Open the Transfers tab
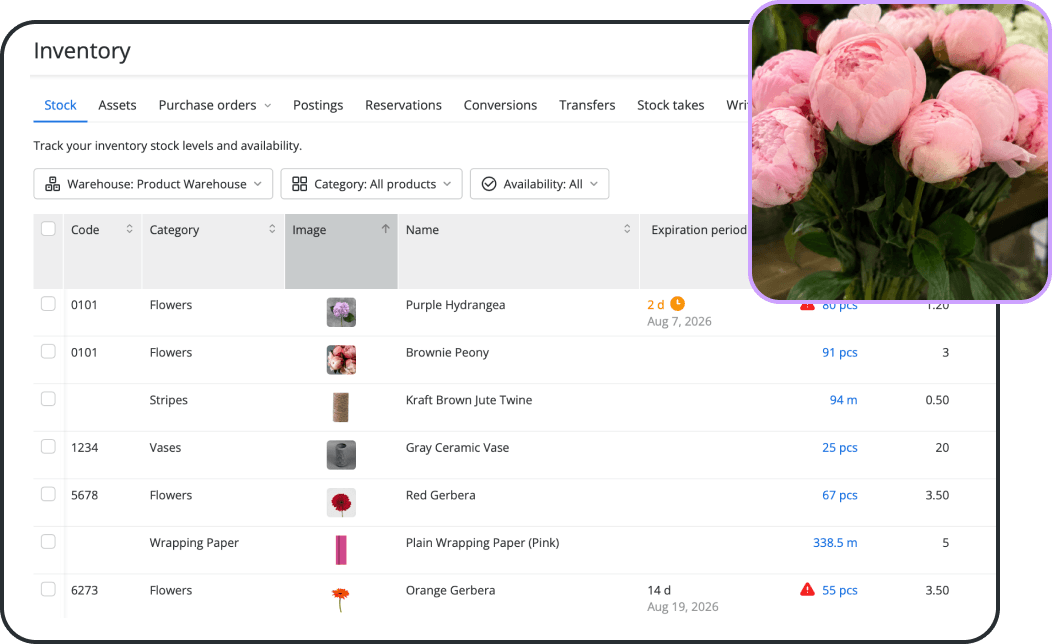 (587, 105)
